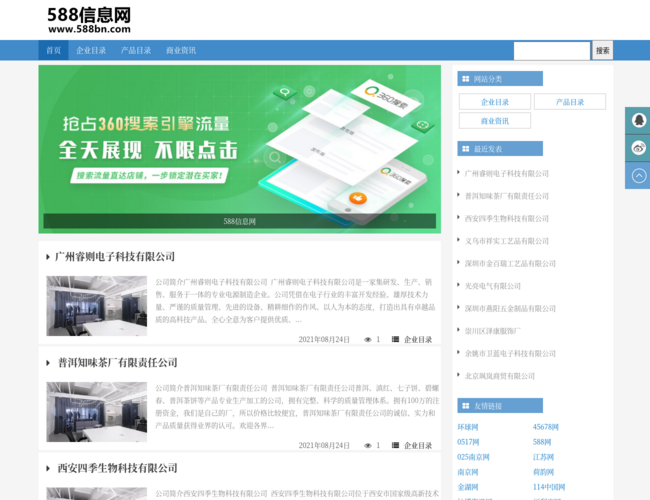Go to 首页 in navigation bar
Image resolution: width=650 pixels, height=500 pixels.
click(53, 51)
